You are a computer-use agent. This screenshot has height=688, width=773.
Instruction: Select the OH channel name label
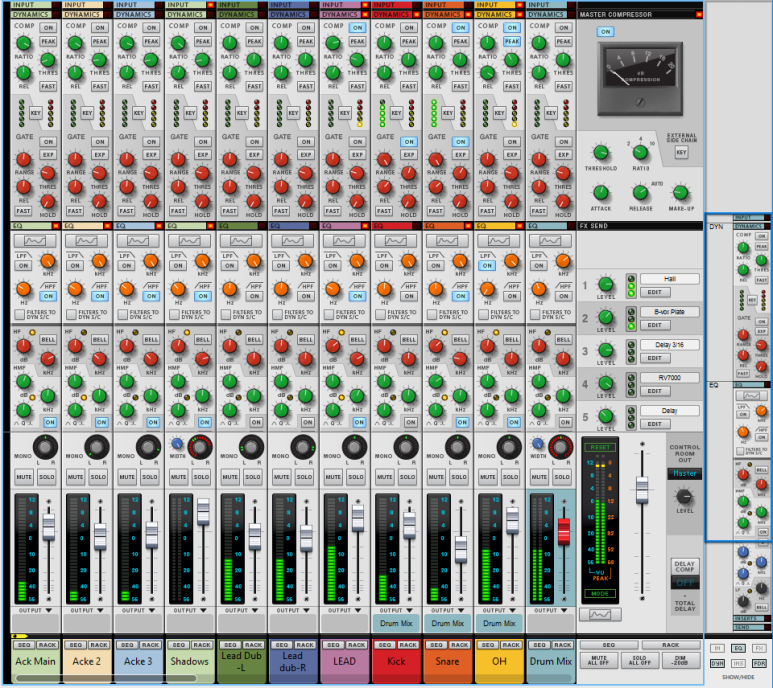tap(498, 661)
